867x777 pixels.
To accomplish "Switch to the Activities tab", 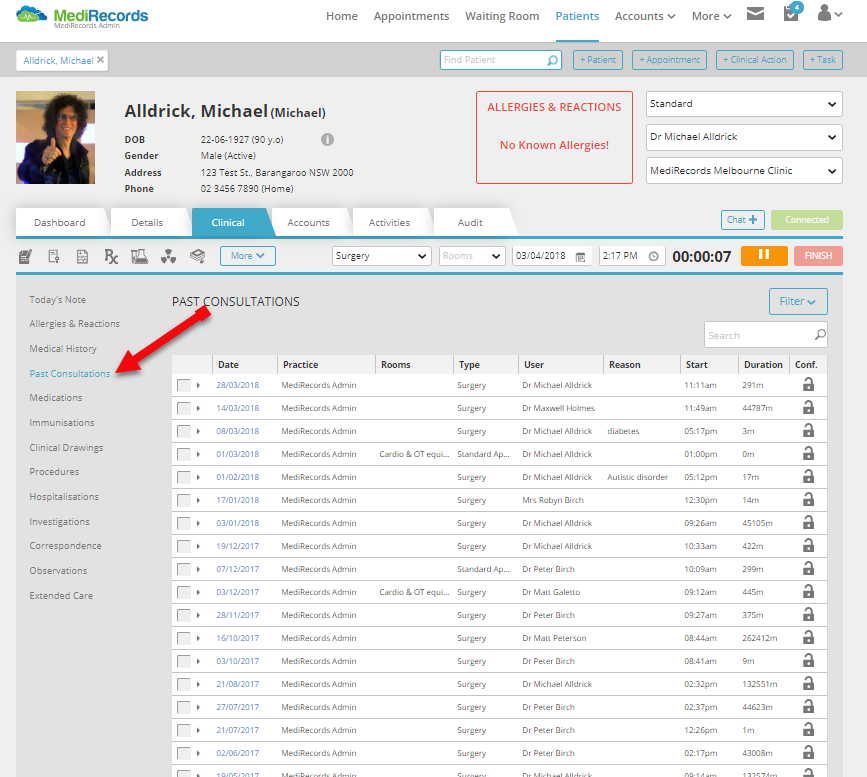I will coord(389,222).
